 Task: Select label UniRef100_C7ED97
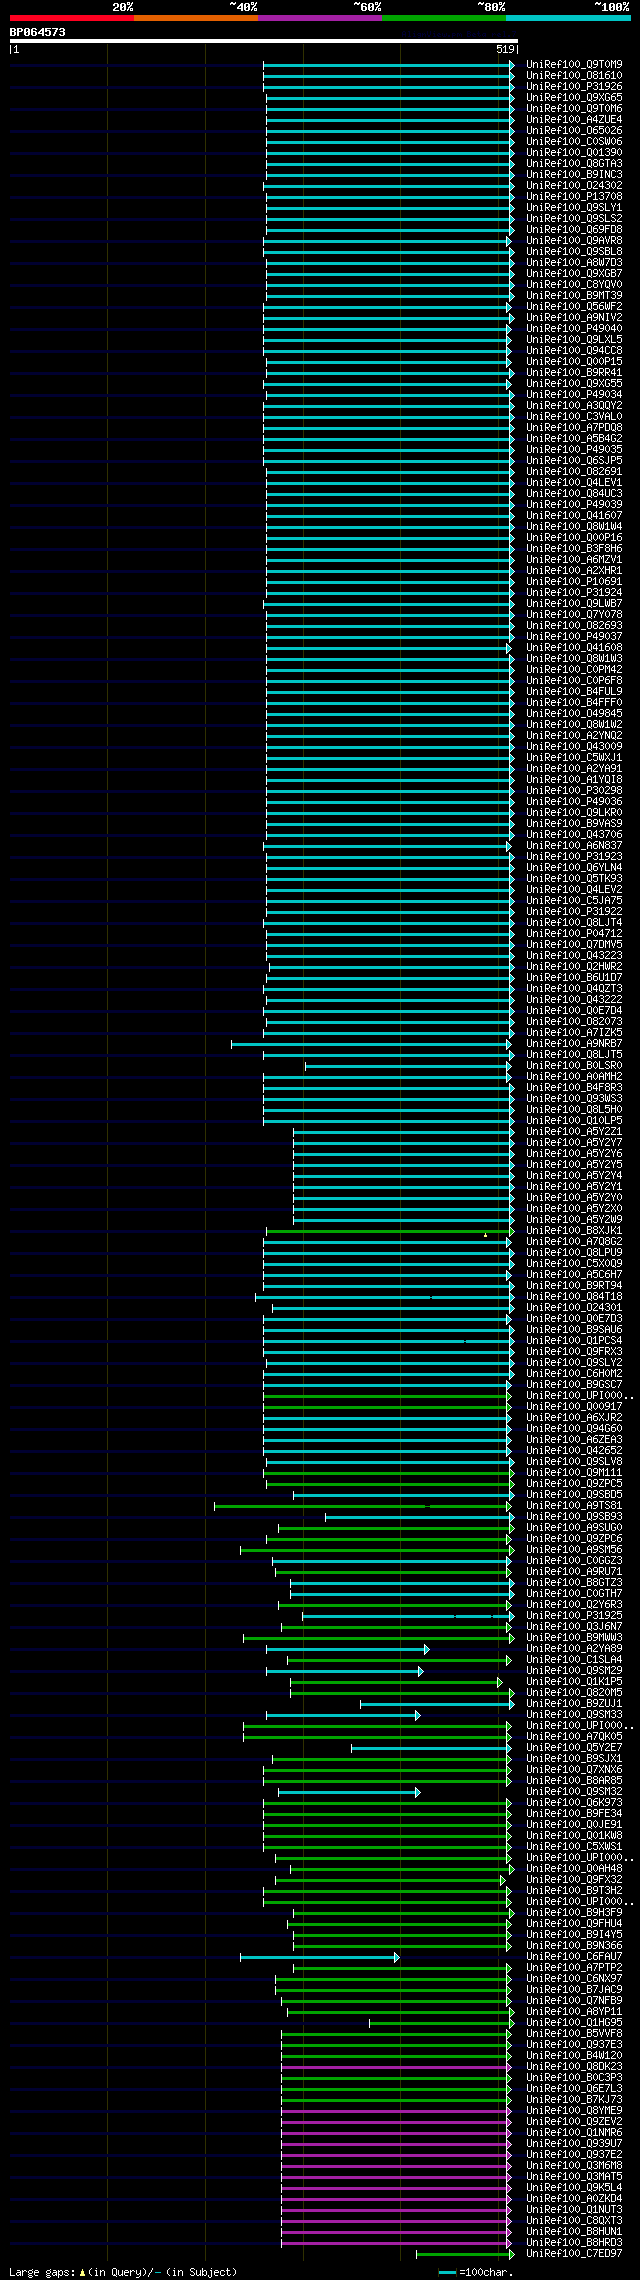[x=574, y=2253]
